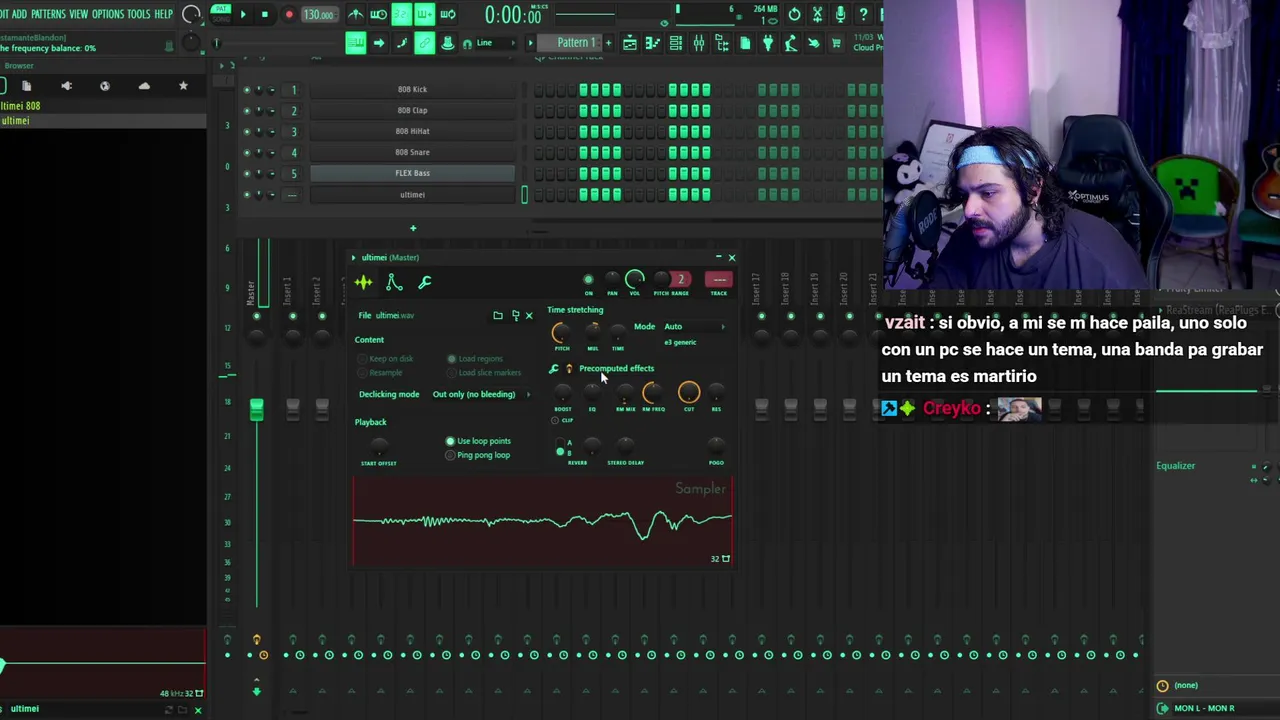Click the microphone recording icon at top right
The height and width of the screenshot is (720, 1280).
pos(840,14)
